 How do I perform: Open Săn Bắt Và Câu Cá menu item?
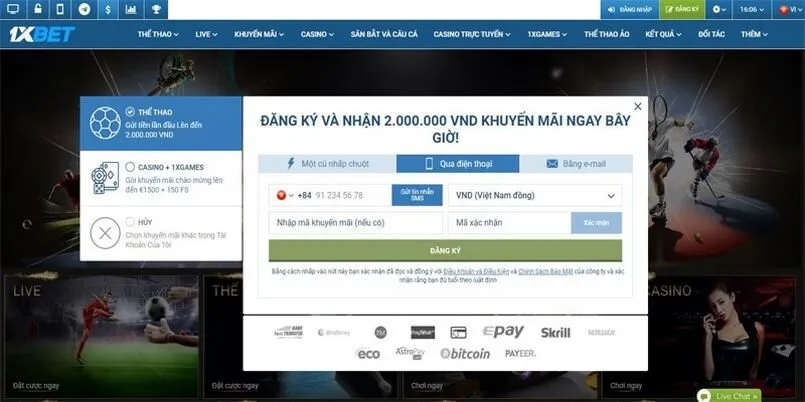click(x=384, y=34)
